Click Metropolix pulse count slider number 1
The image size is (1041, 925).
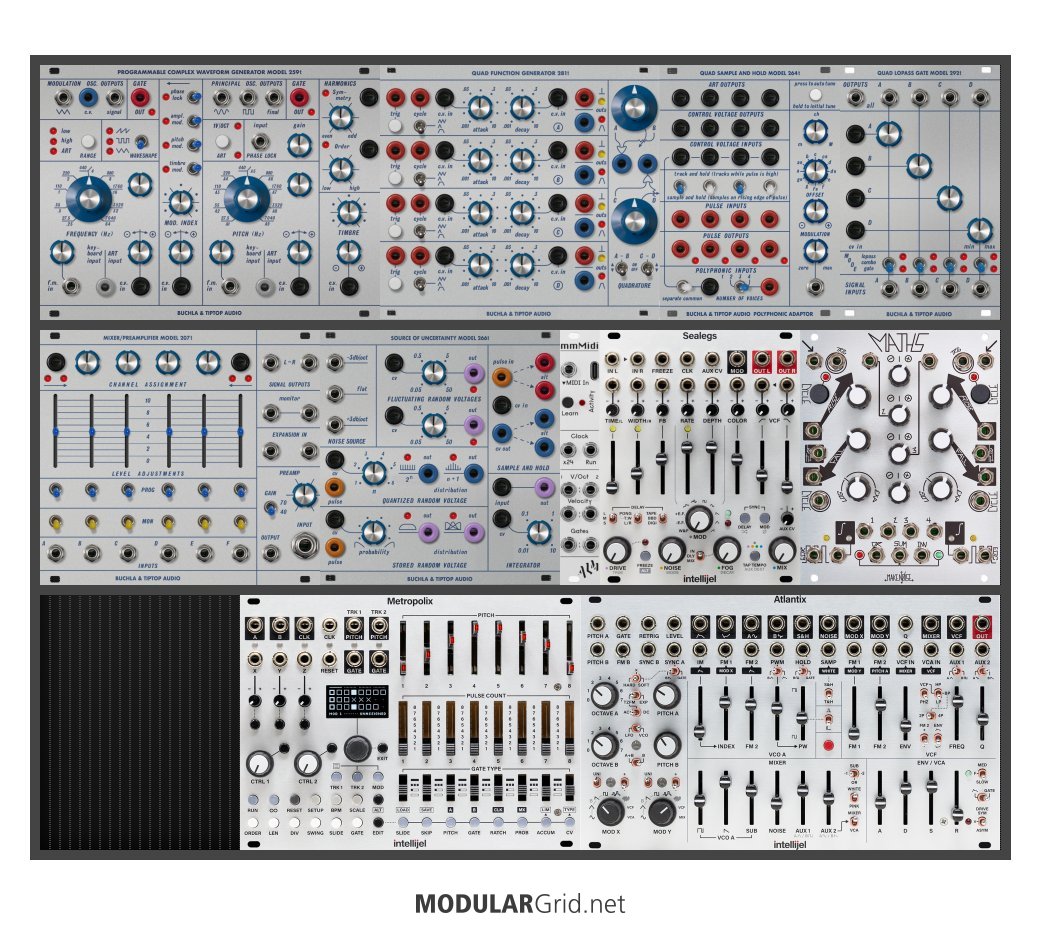tap(403, 727)
